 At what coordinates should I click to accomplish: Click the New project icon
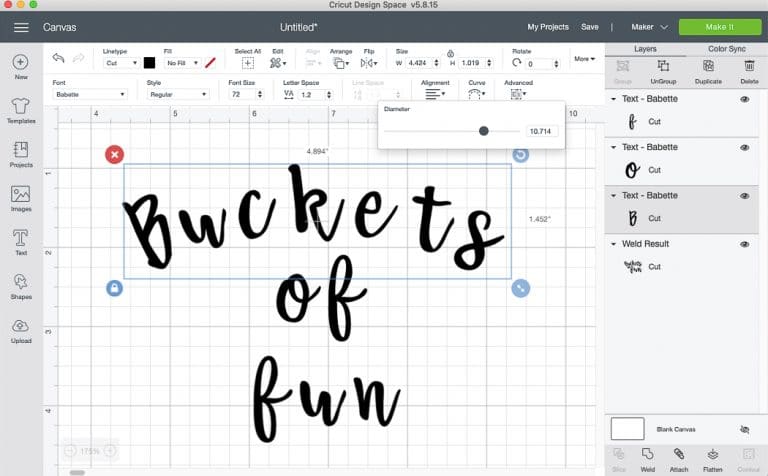tap(21, 63)
